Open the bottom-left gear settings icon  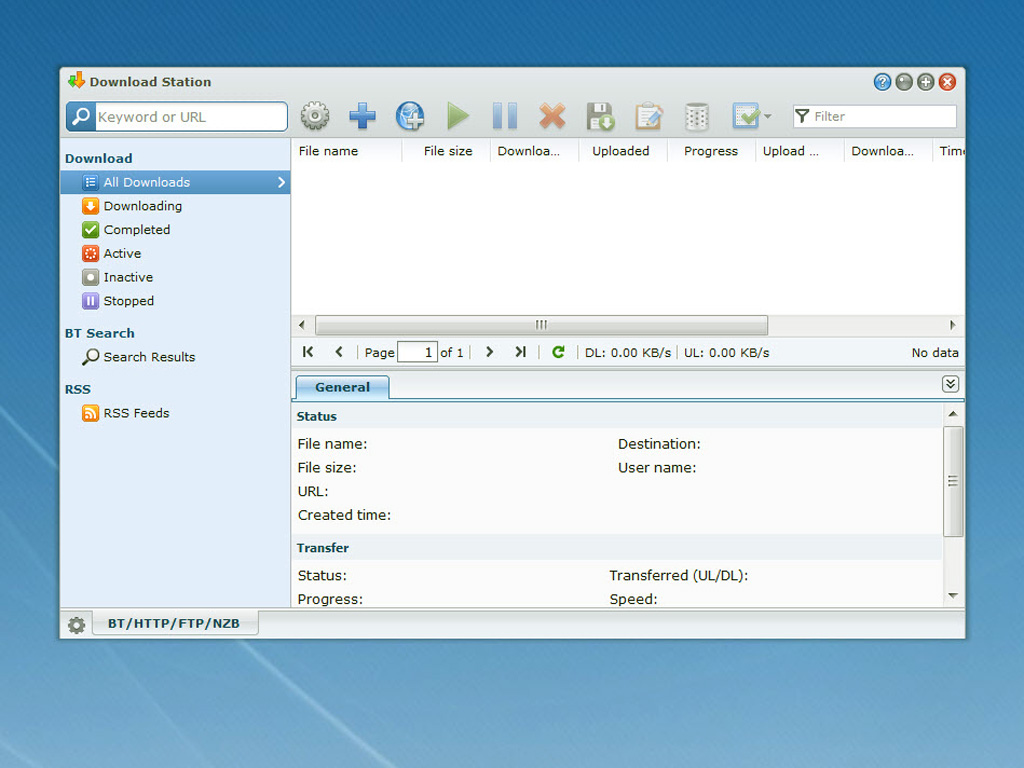(x=76, y=625)
